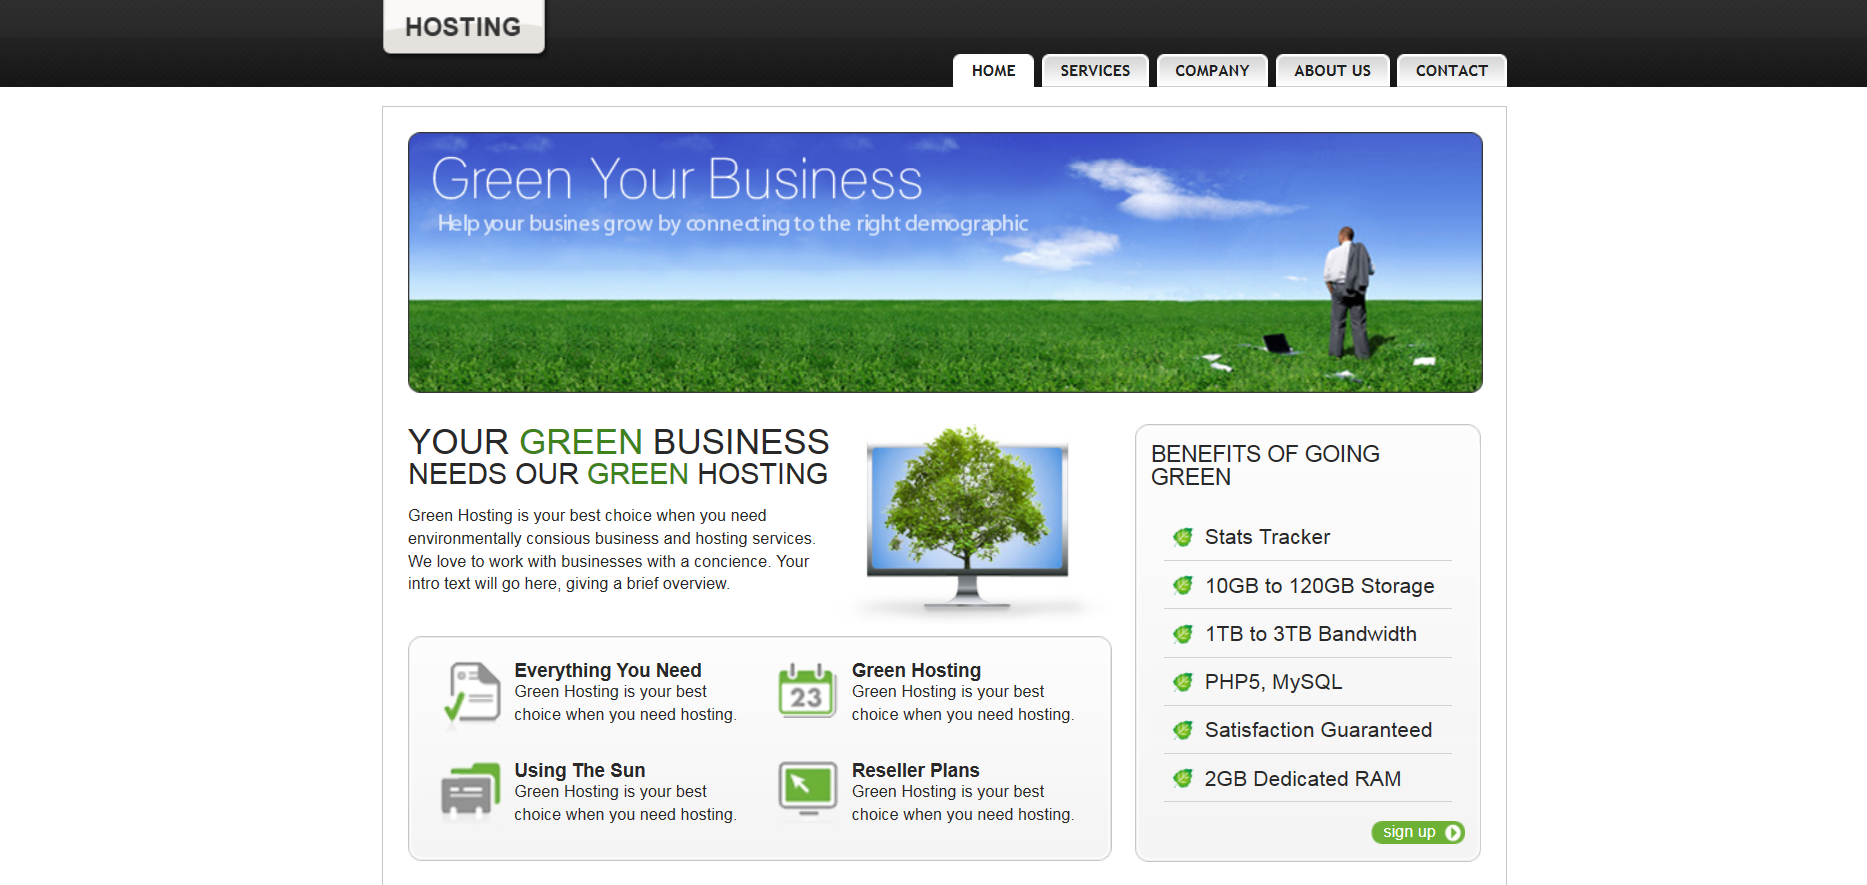Select the Satisfaction Guaranteed list item
The width and height of the screenshot is (1867, 885).
click(1318, 730)
